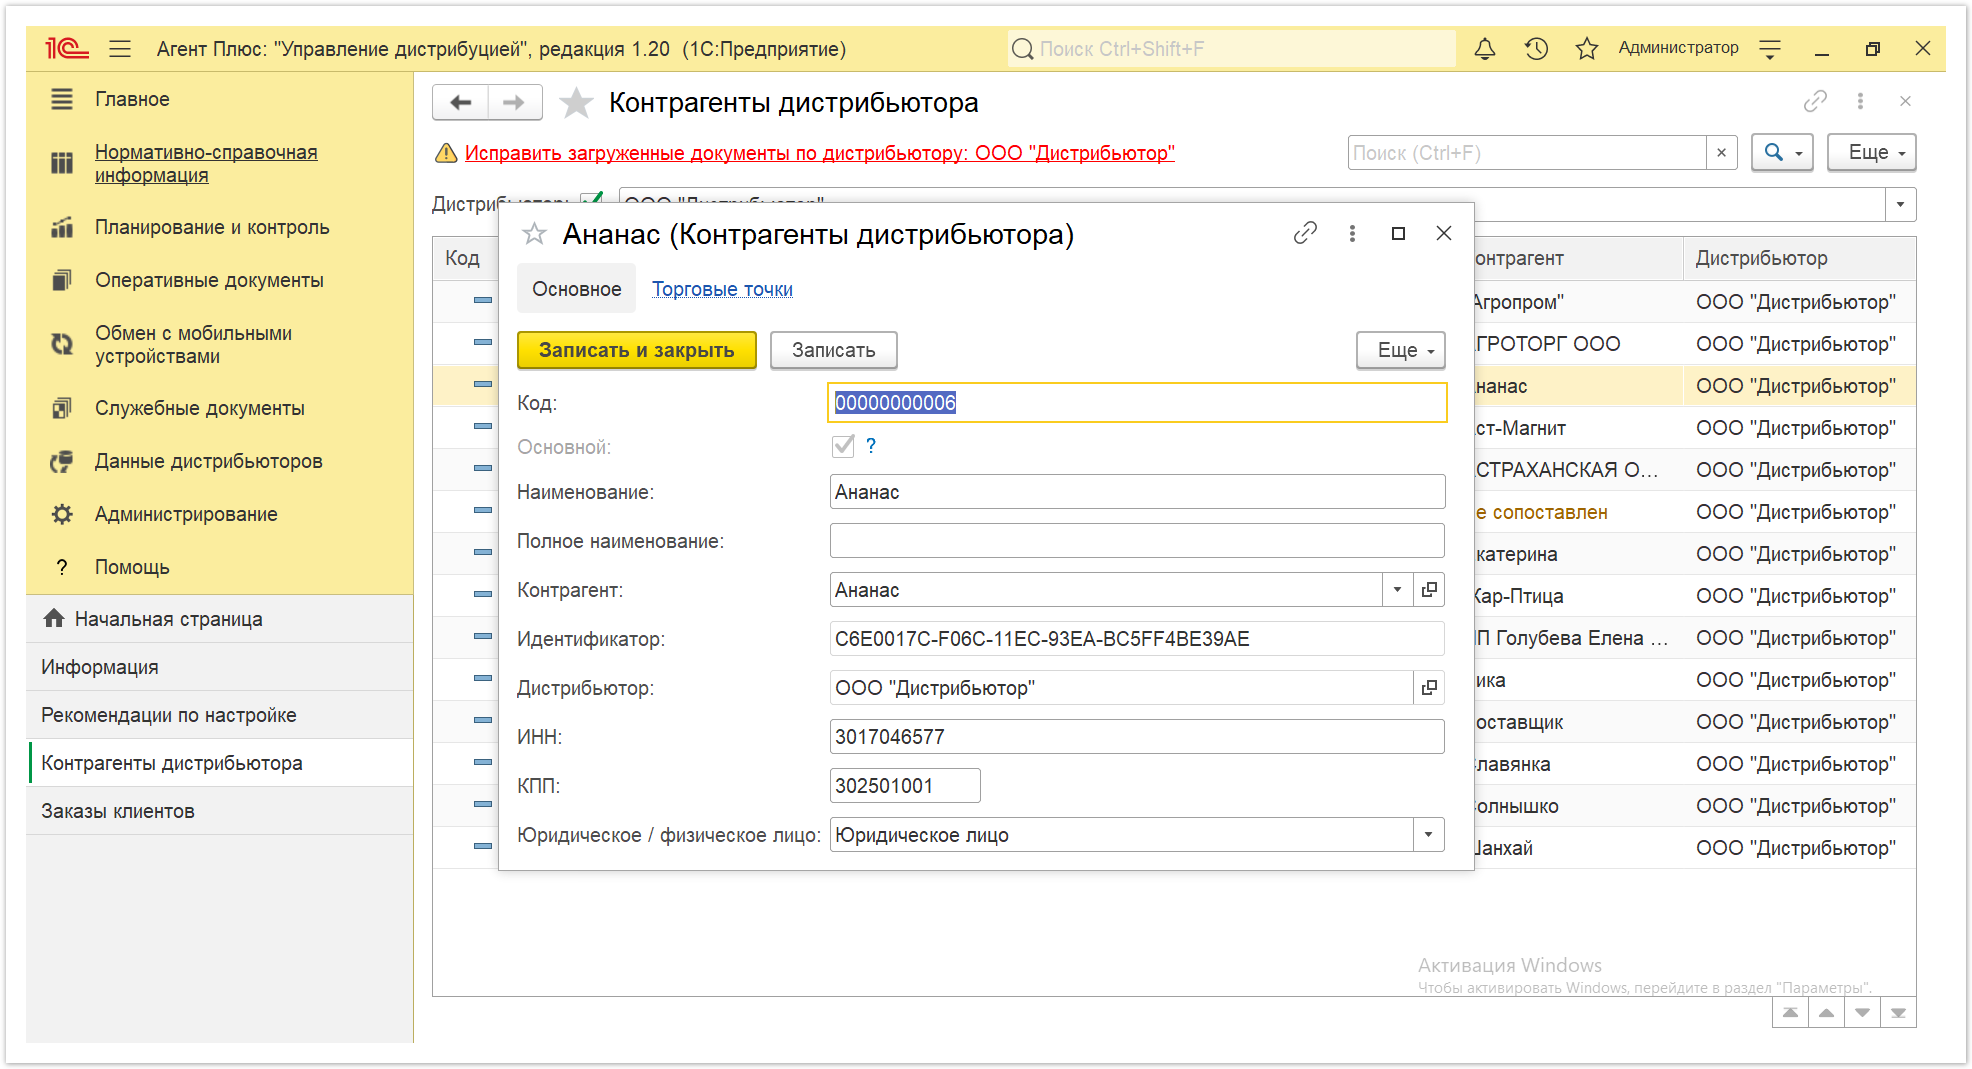The width and height of the screenshot is (1972, 1069).
Task: Expand Юридическое / физическое лицо dropdown
Action: pos(1428,835)
